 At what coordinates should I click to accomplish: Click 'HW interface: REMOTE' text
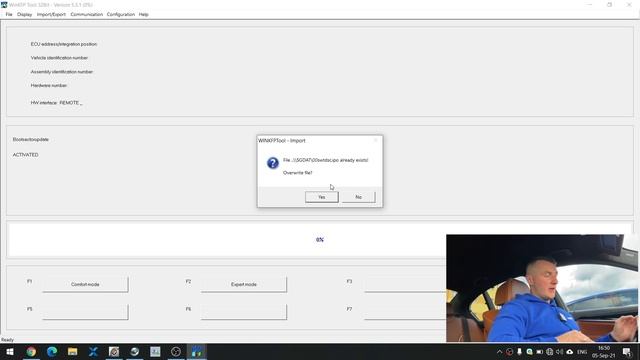coord(56,102)
